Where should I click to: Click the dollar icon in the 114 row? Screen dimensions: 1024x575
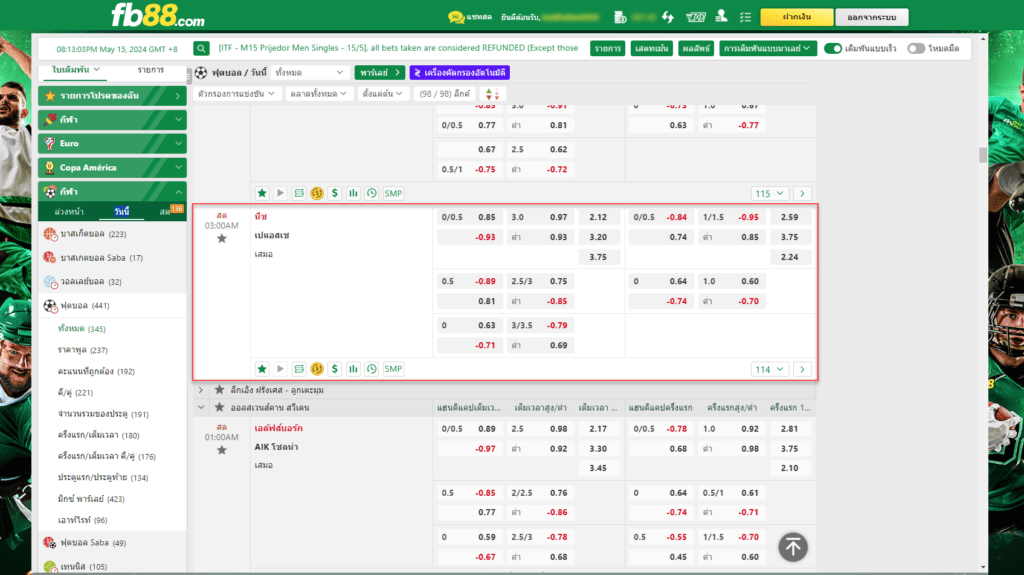pos(335,369)
